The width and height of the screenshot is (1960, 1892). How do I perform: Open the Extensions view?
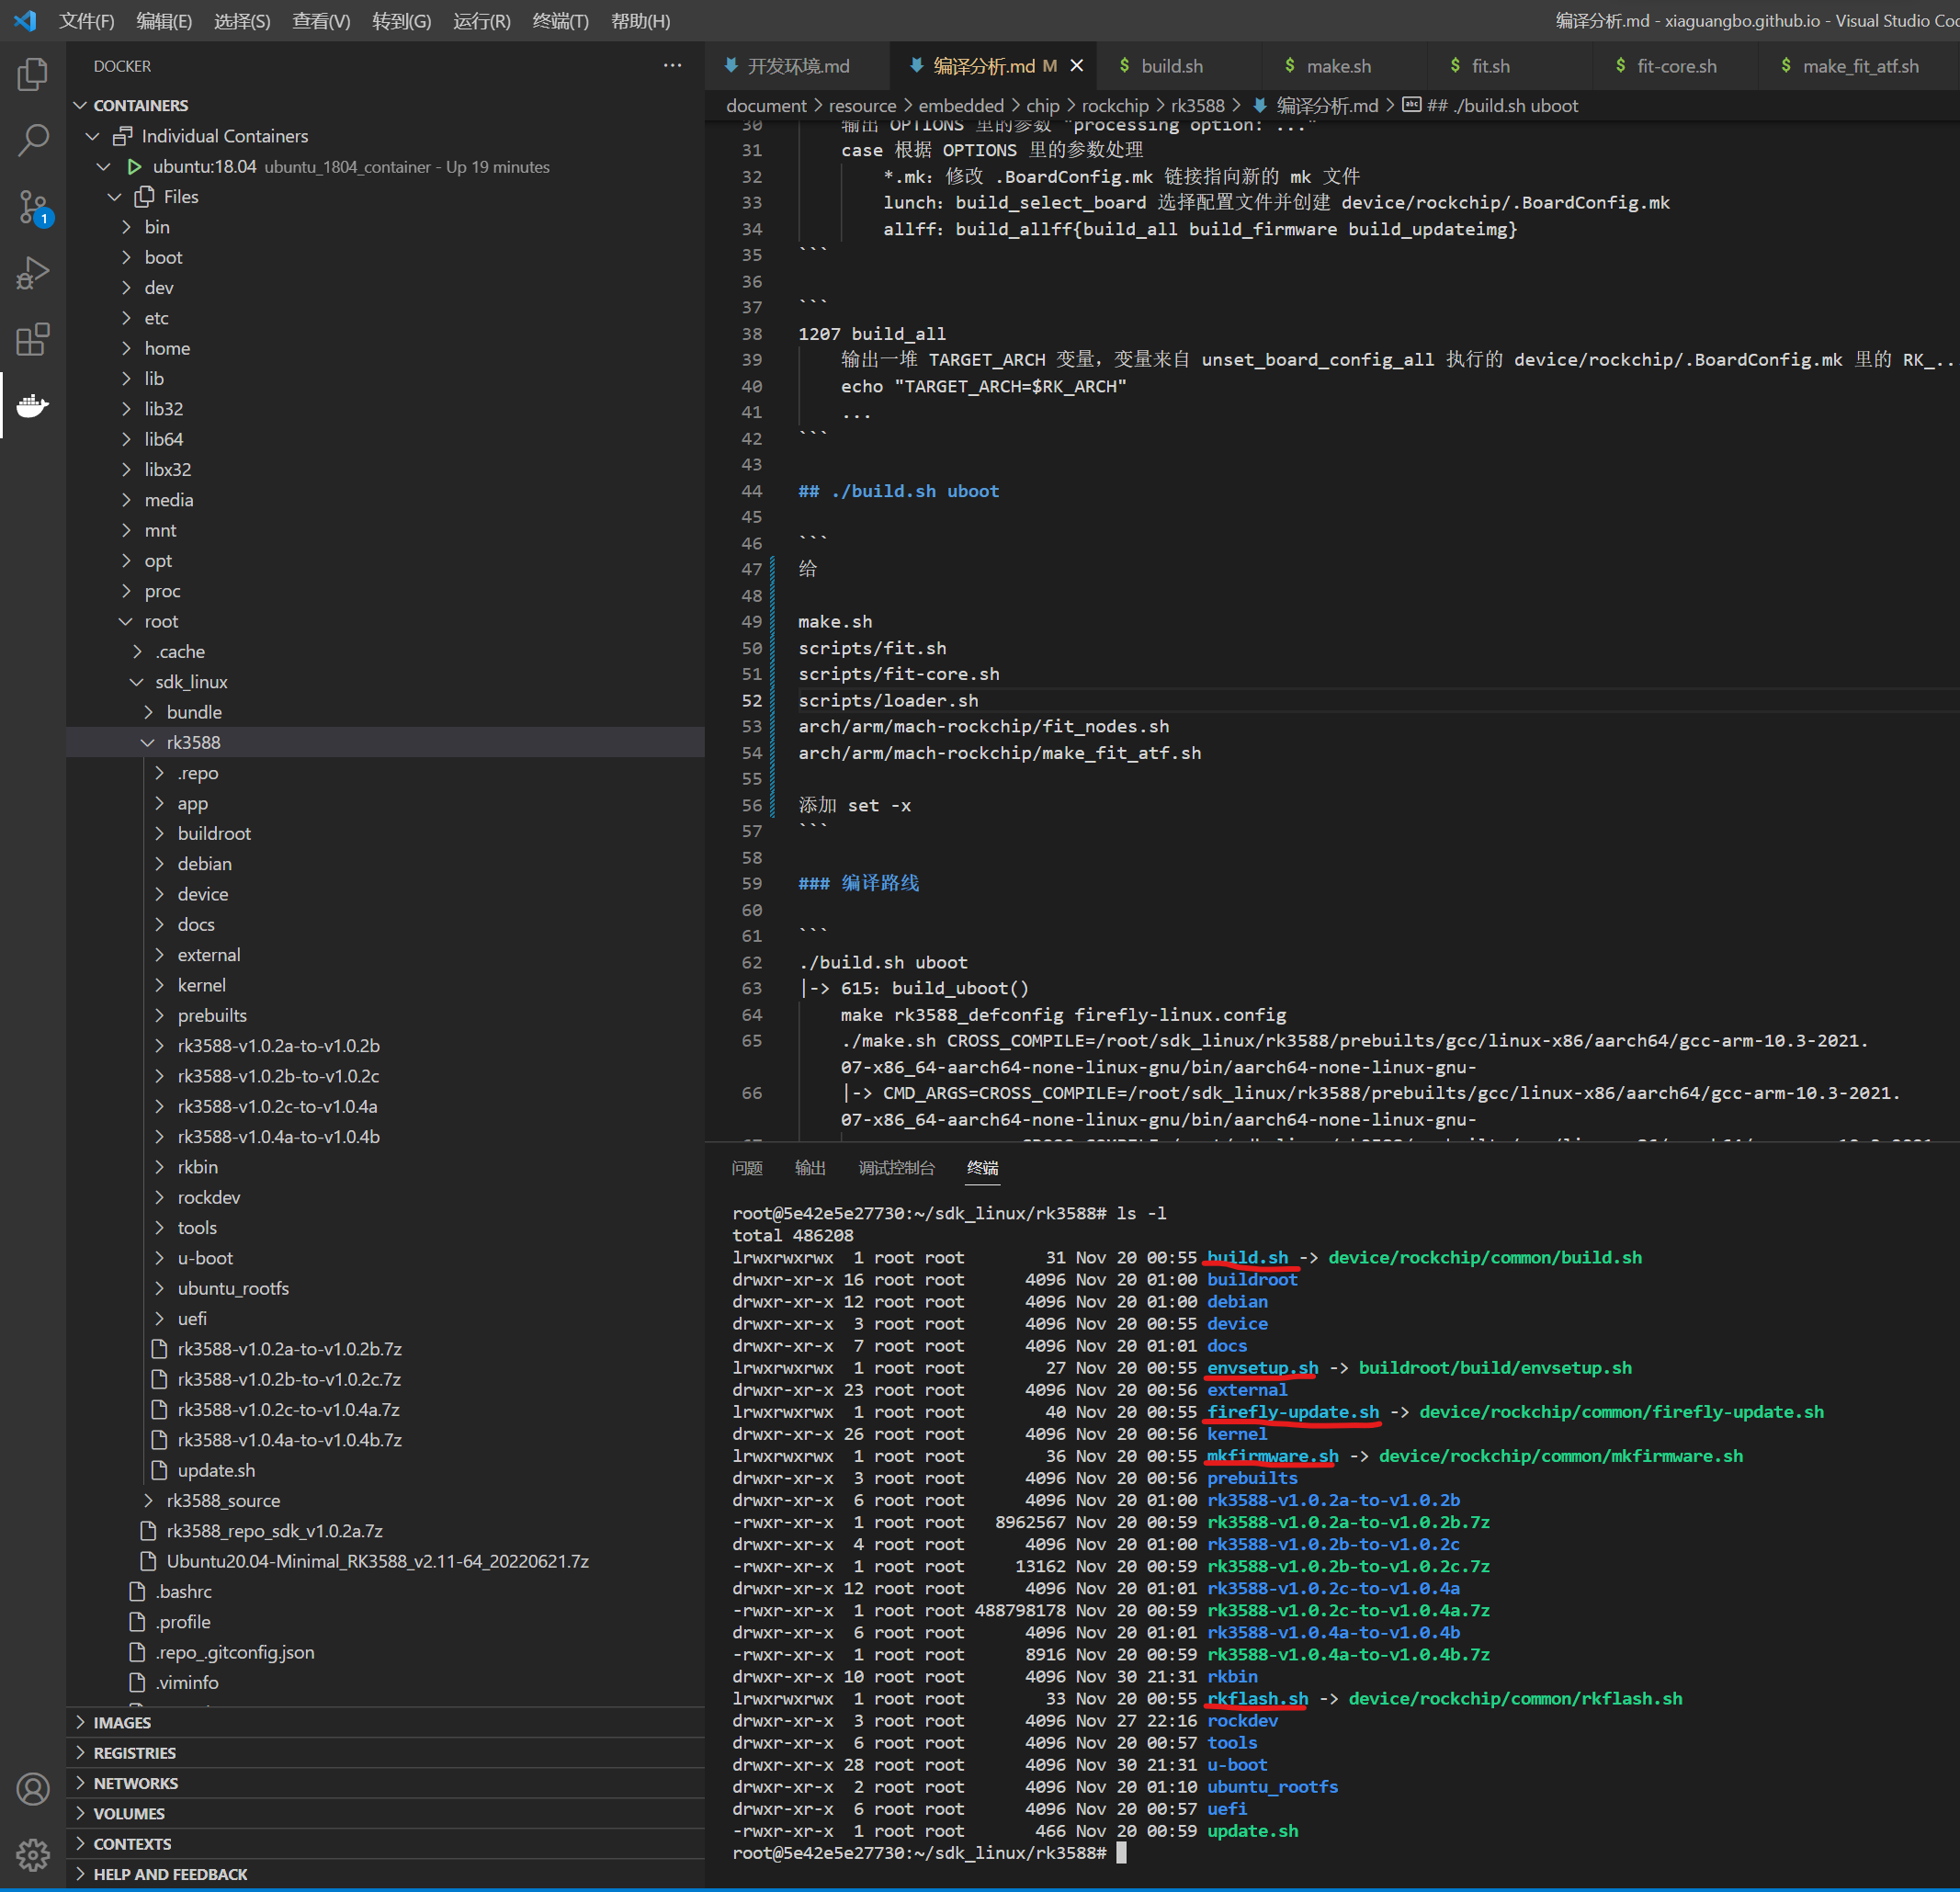33,339
